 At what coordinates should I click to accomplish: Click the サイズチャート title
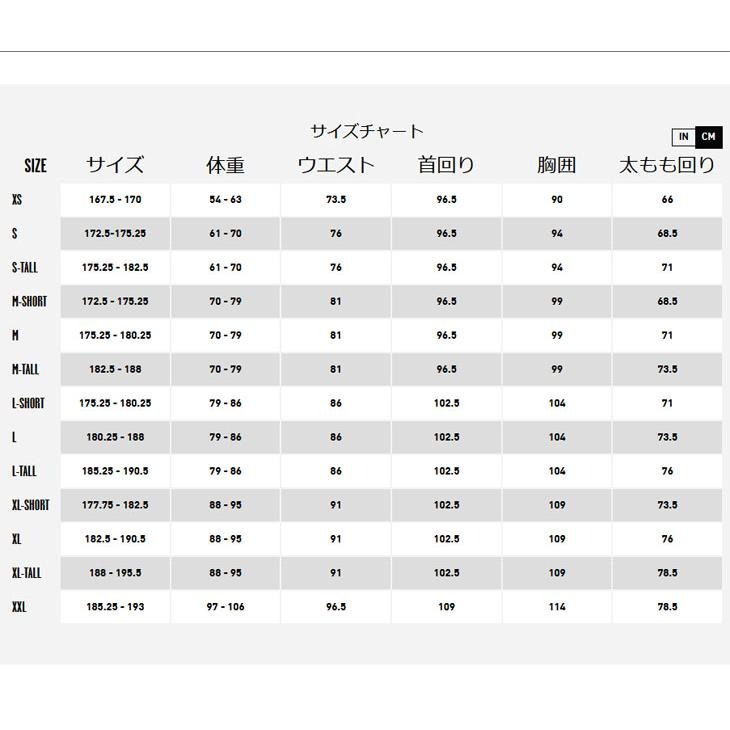tap(367, 131)
